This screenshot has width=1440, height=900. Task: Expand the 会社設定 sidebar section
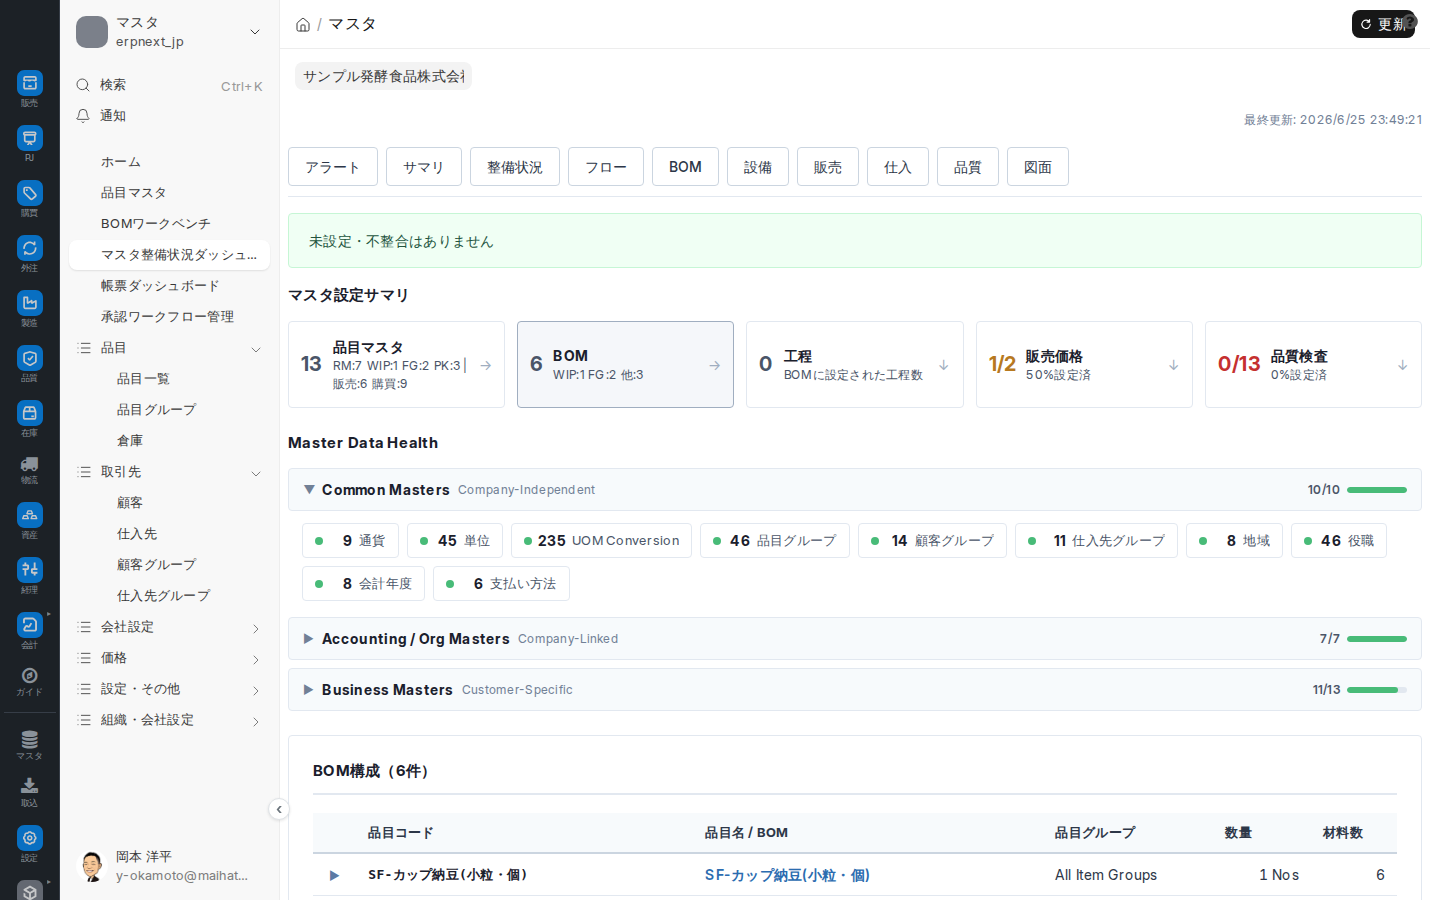tap(256, 628)
